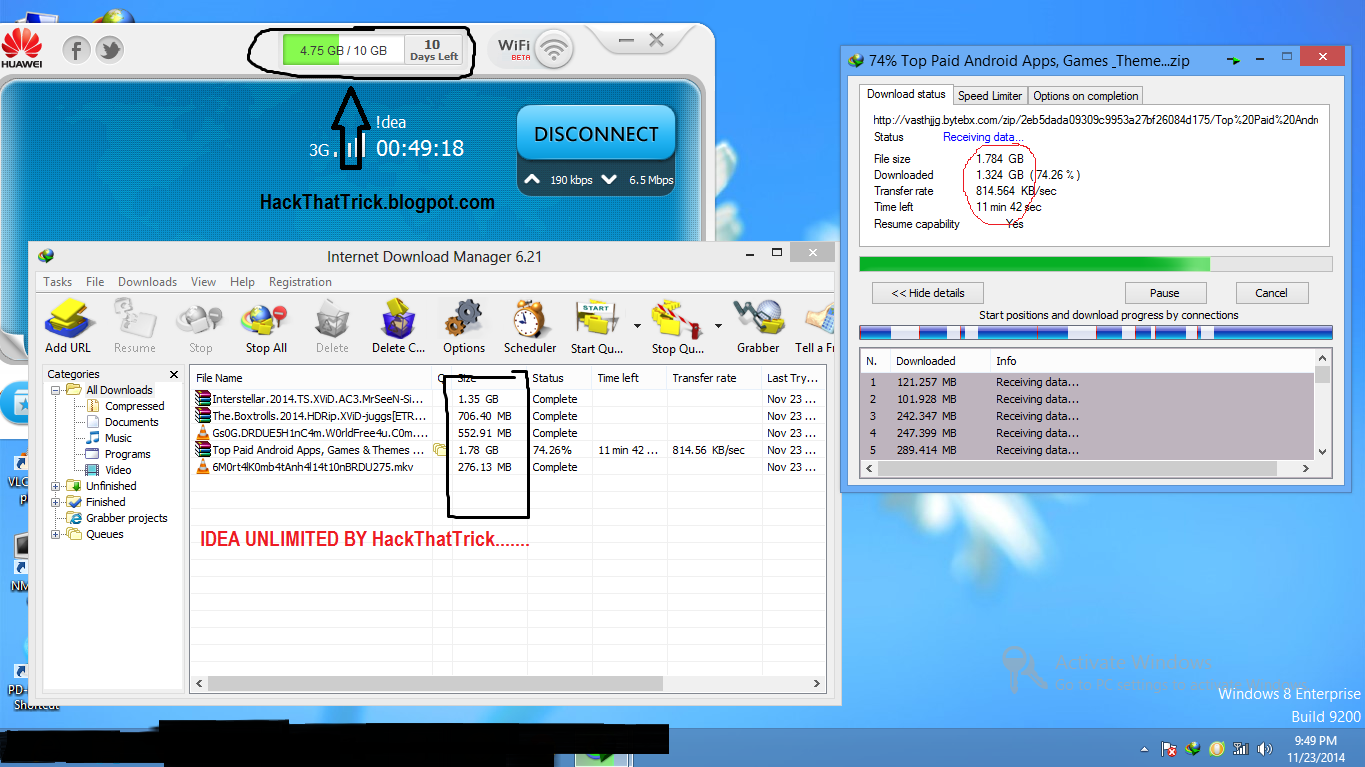The image size is (1365, 767).
Task: Click the DISCONNECT button
Action: [x=596, y=134]
